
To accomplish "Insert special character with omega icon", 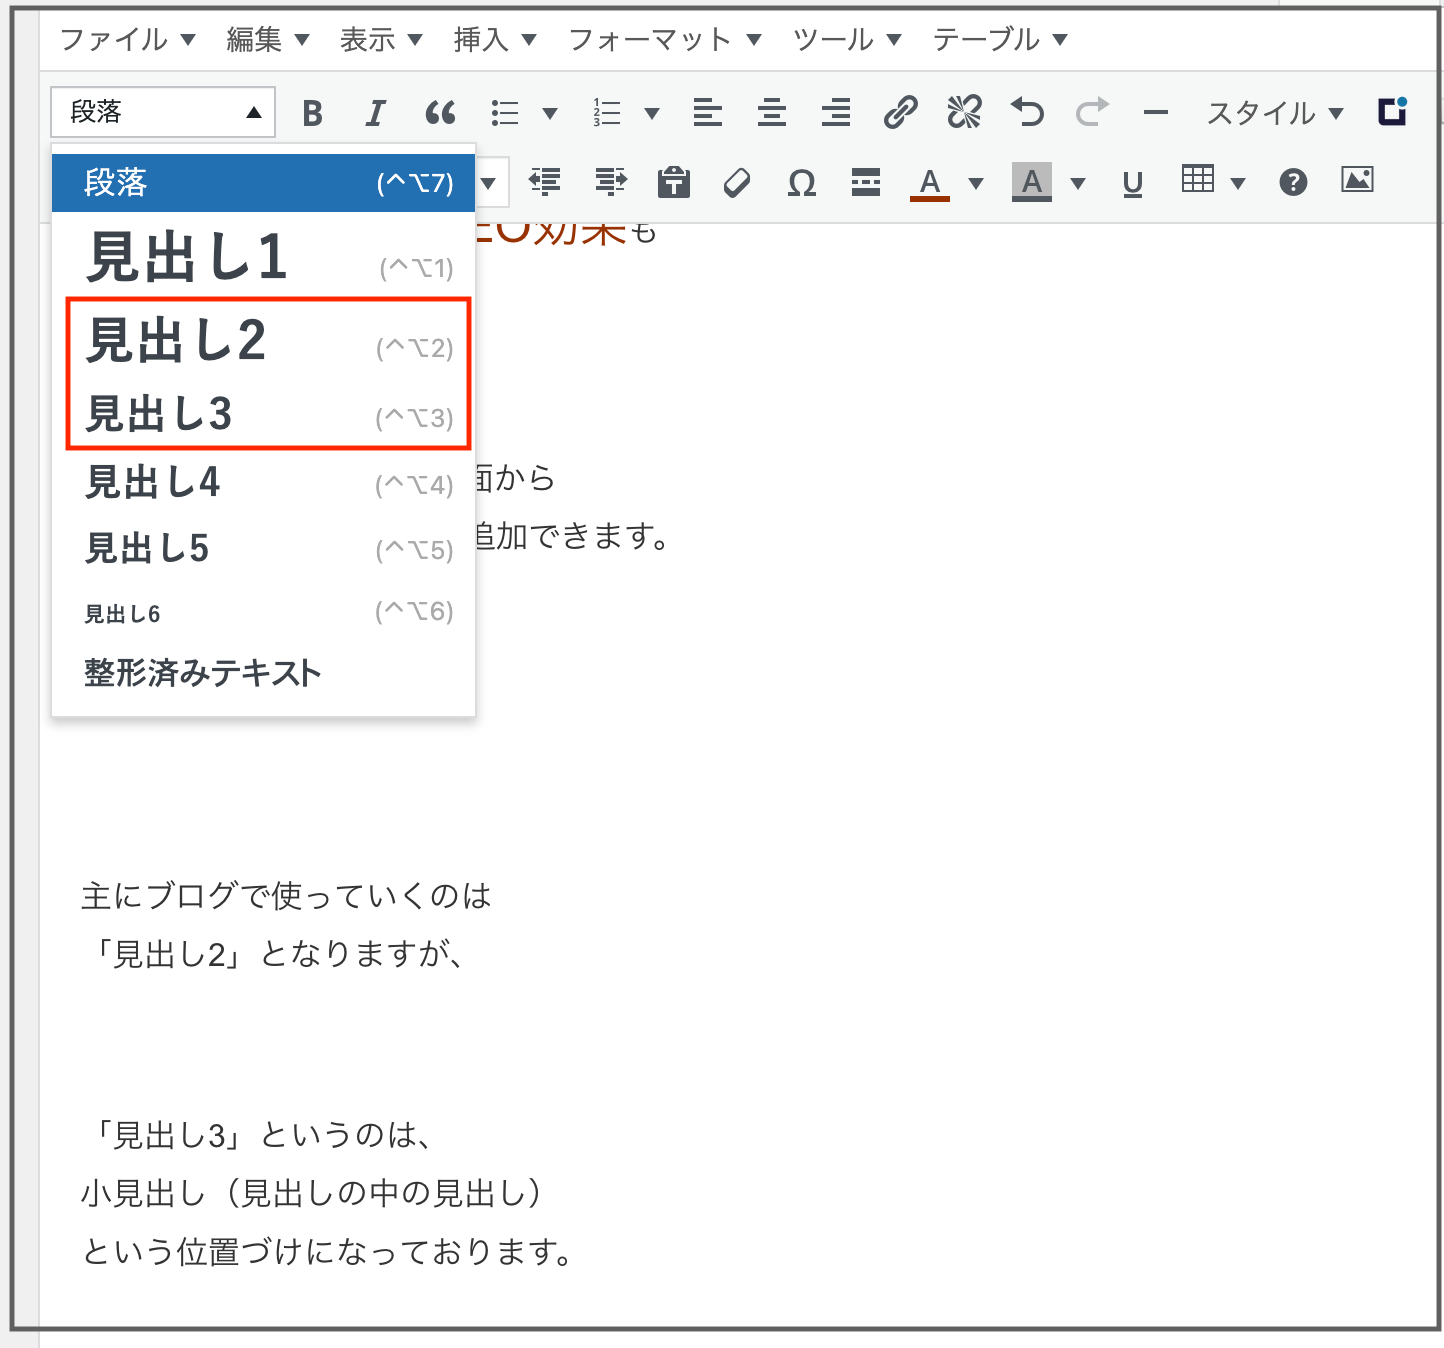I will click(801, 183).
